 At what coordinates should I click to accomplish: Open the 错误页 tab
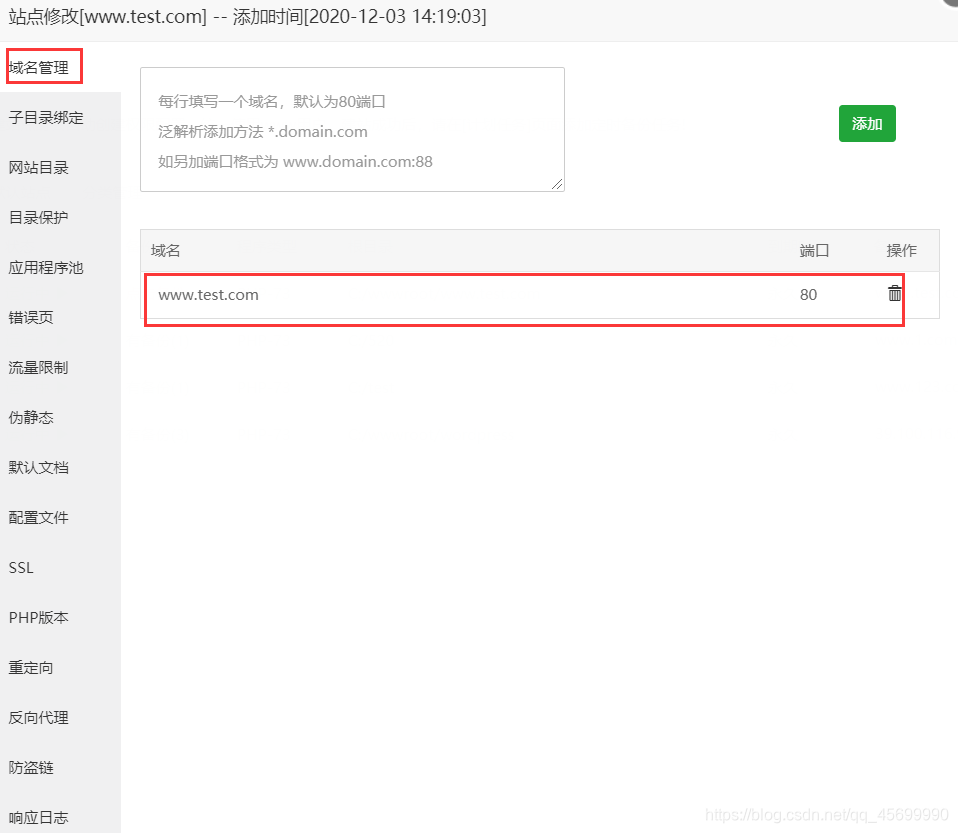[x=31, y=318]
